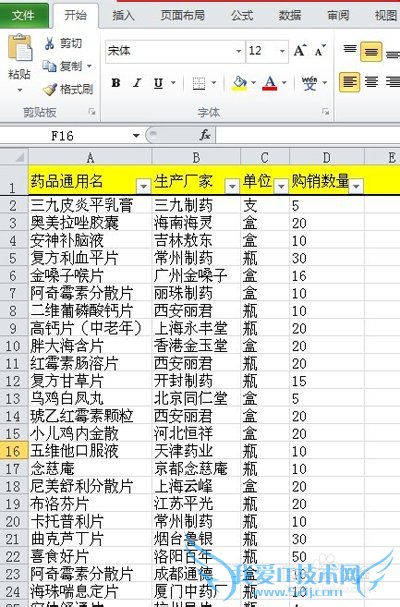Open the font name dropdown 宋体
This screenshot has width=400, height=607.
click(239, 51)
